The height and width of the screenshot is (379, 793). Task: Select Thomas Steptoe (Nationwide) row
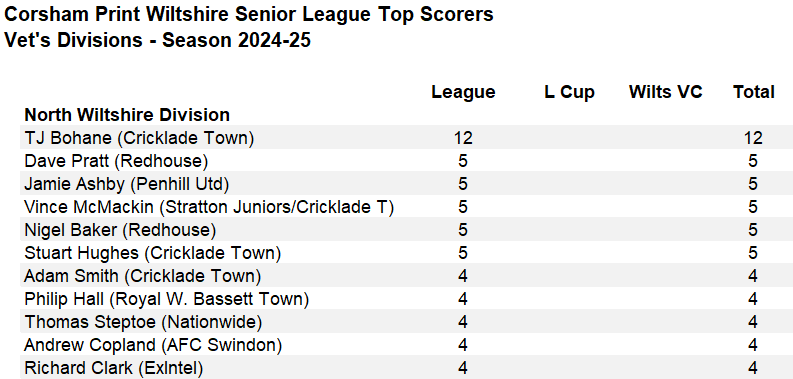(396, 322)
